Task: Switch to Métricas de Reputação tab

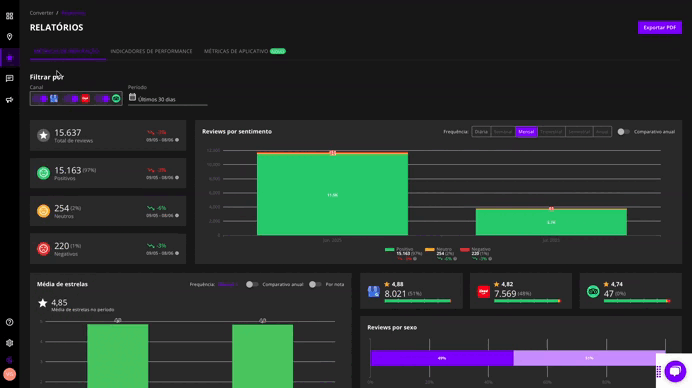Action: pyautogui.click(x=67, y=51)
